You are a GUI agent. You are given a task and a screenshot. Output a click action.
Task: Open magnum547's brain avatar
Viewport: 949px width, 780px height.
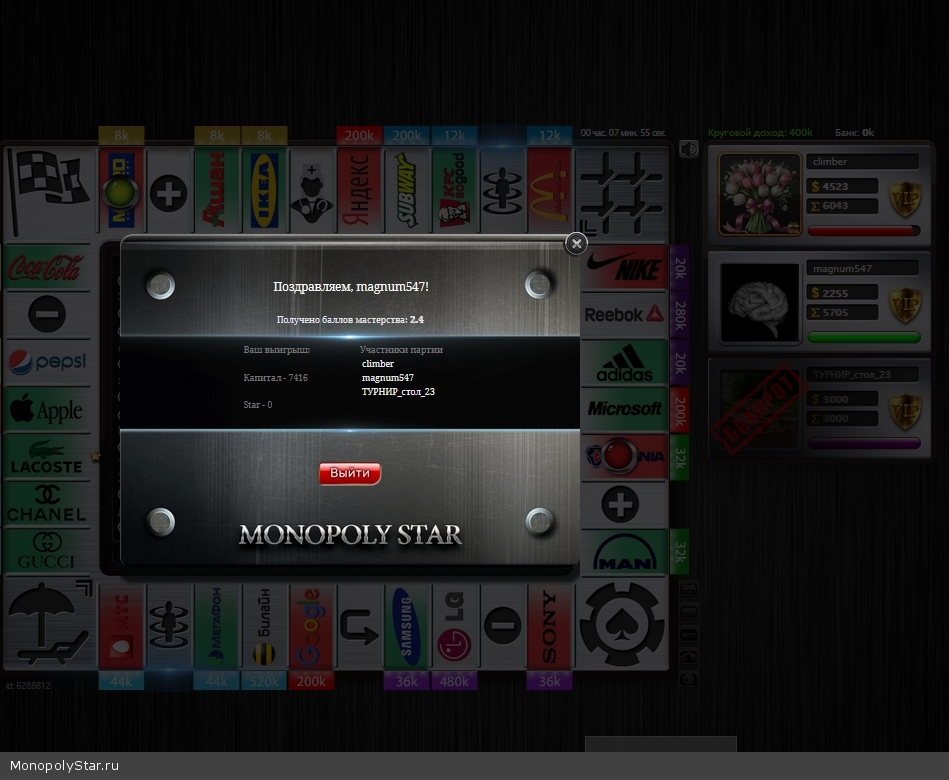coord(759,301)
